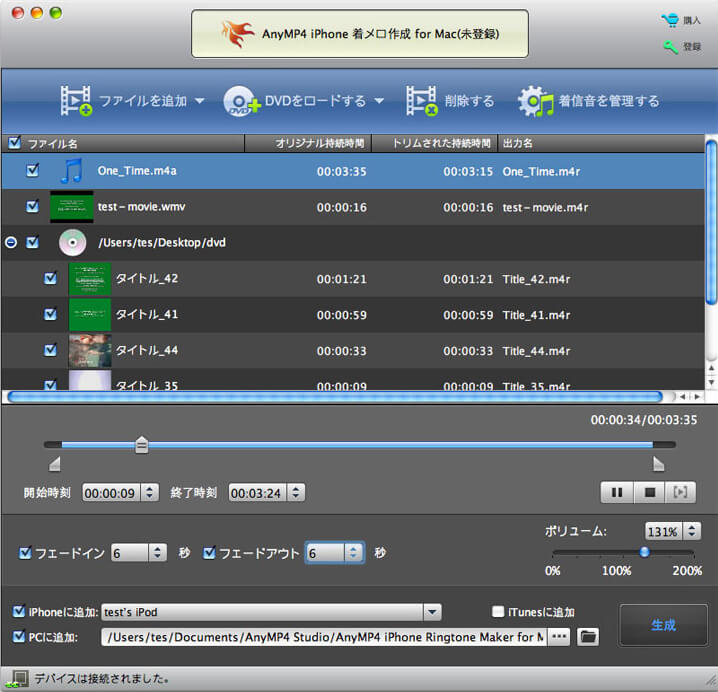
Task: Click the file list horizontal scrollbar
Action: click(335, 397)
